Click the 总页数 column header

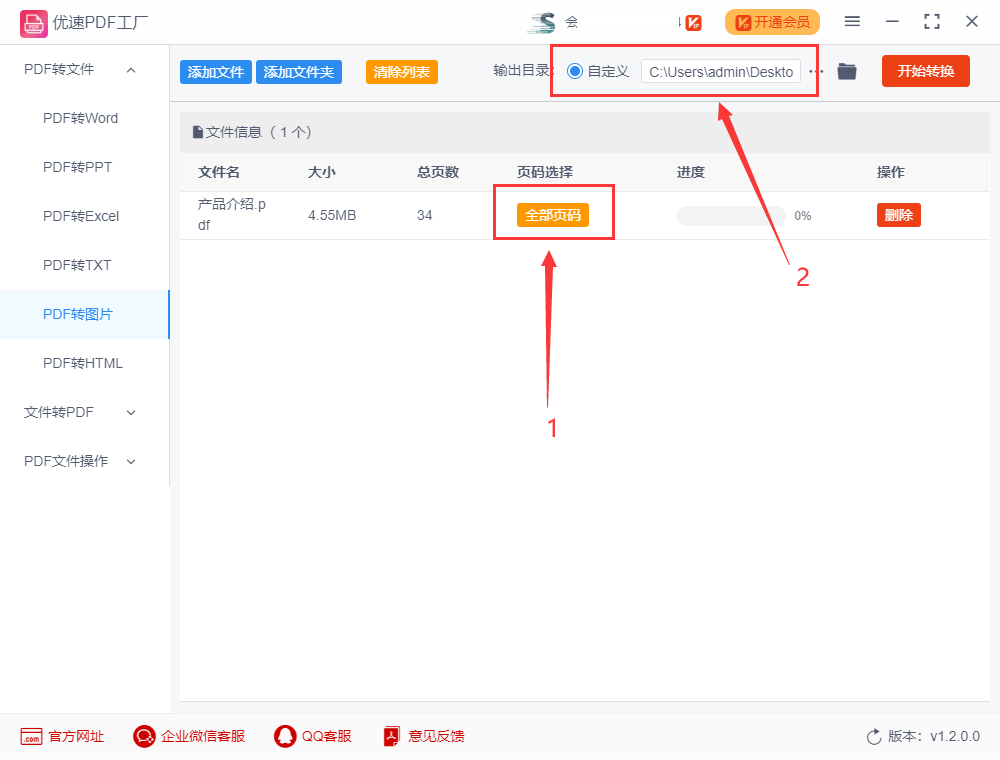click(438, 172)
